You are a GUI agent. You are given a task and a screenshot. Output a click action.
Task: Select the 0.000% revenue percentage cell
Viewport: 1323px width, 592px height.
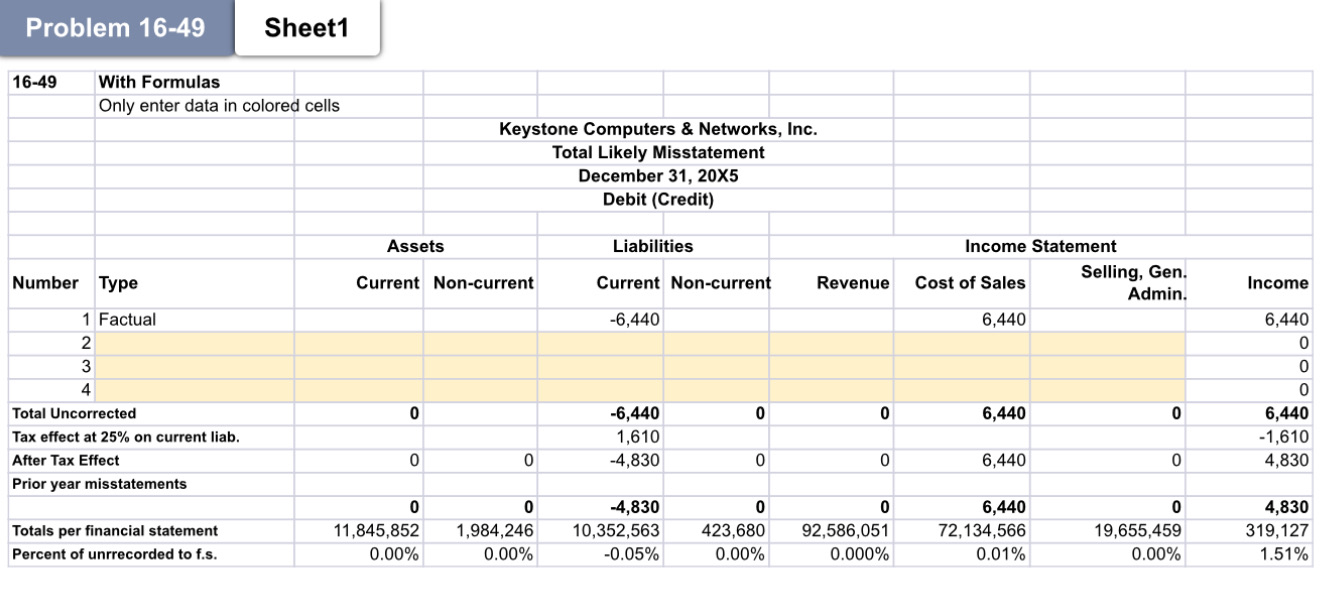coord(832,554)
